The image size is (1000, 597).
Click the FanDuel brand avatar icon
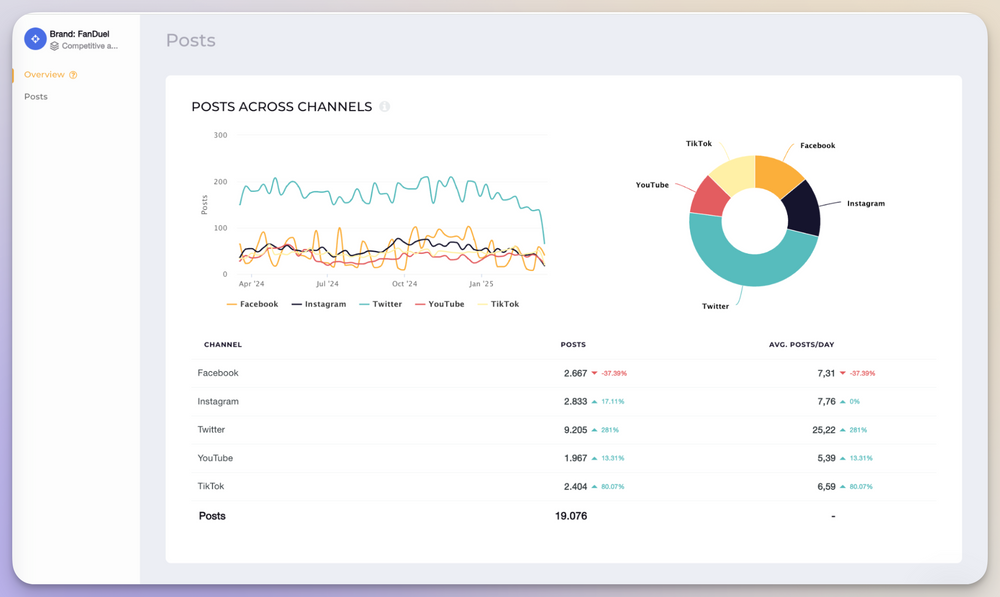click(35, 38)
